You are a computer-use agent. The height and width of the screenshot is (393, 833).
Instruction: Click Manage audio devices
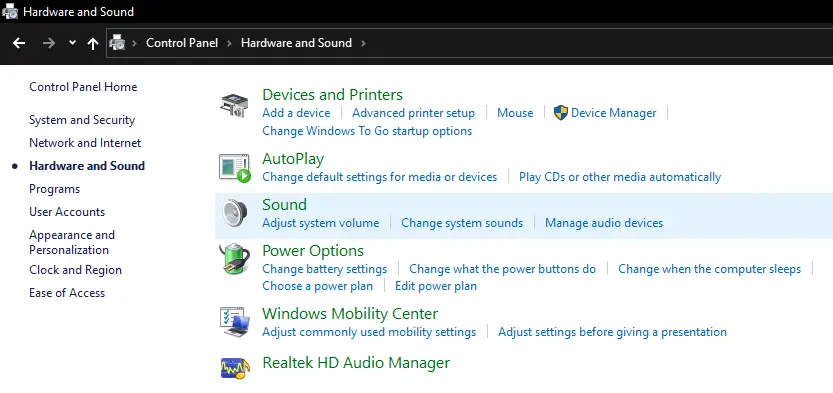pos(604,223)
